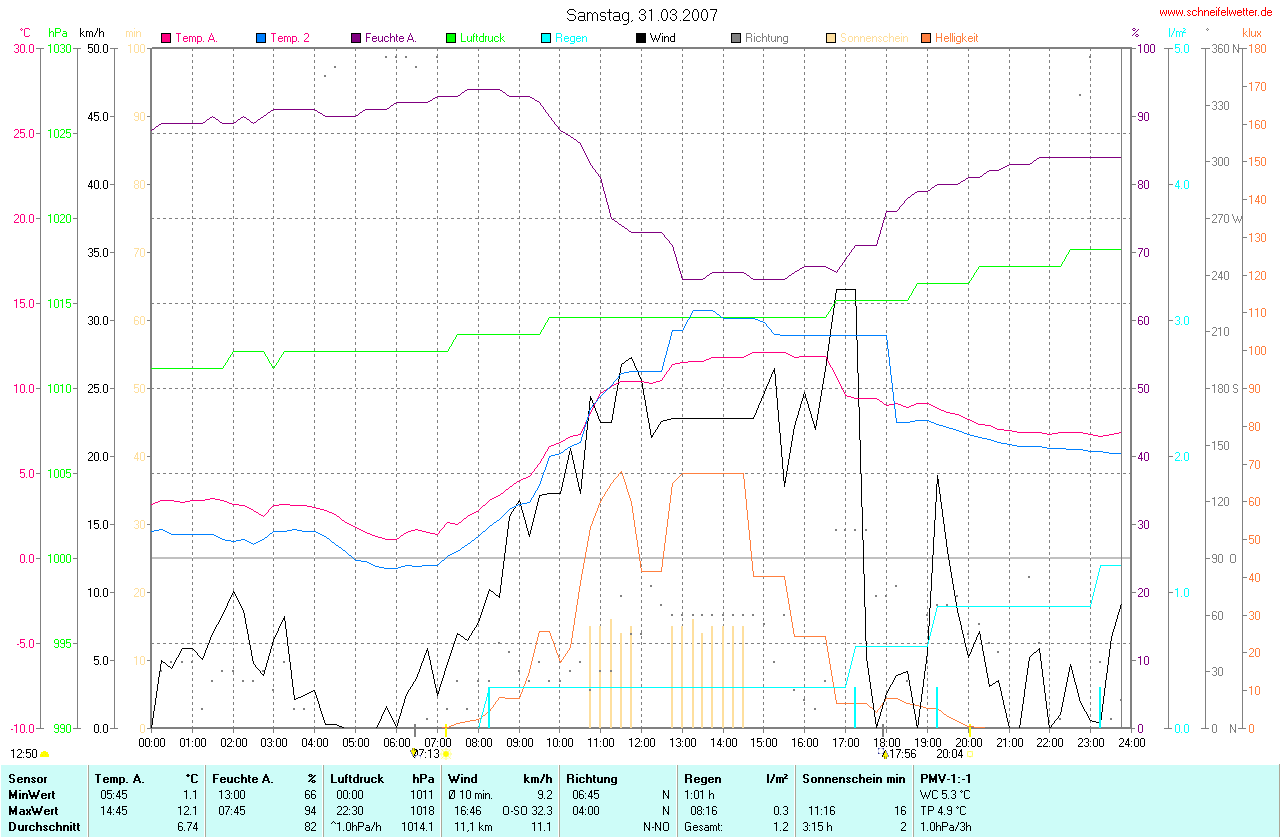
Task: Click the sunset icon at 17:56
Action: [x=884, y=754]
